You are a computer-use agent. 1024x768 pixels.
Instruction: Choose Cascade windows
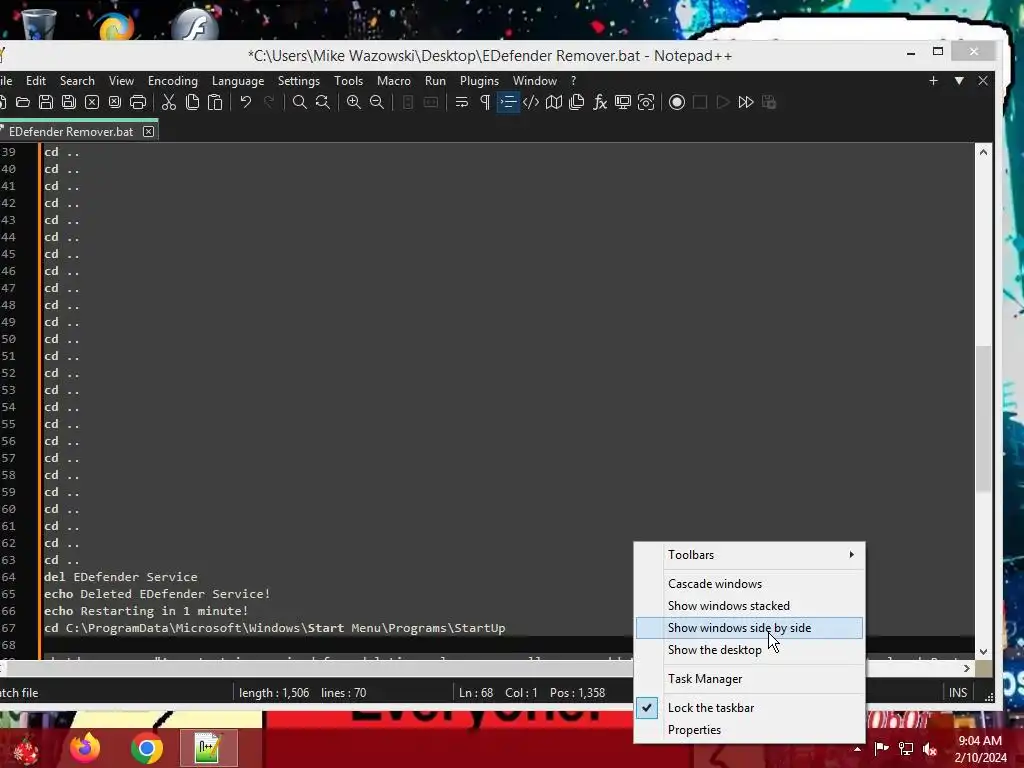pyautogui.click(x=749, y=584)
